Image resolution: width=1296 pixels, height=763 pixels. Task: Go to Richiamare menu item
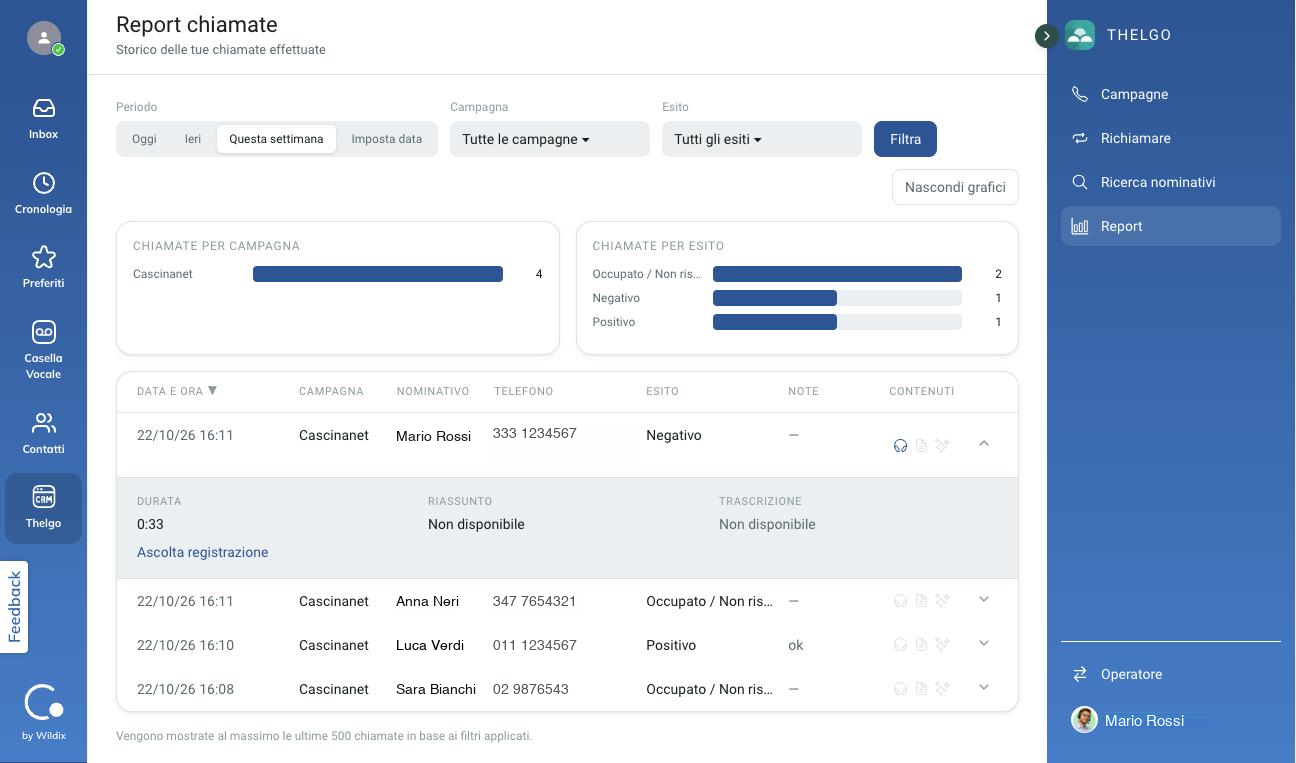pos(1171,138)
